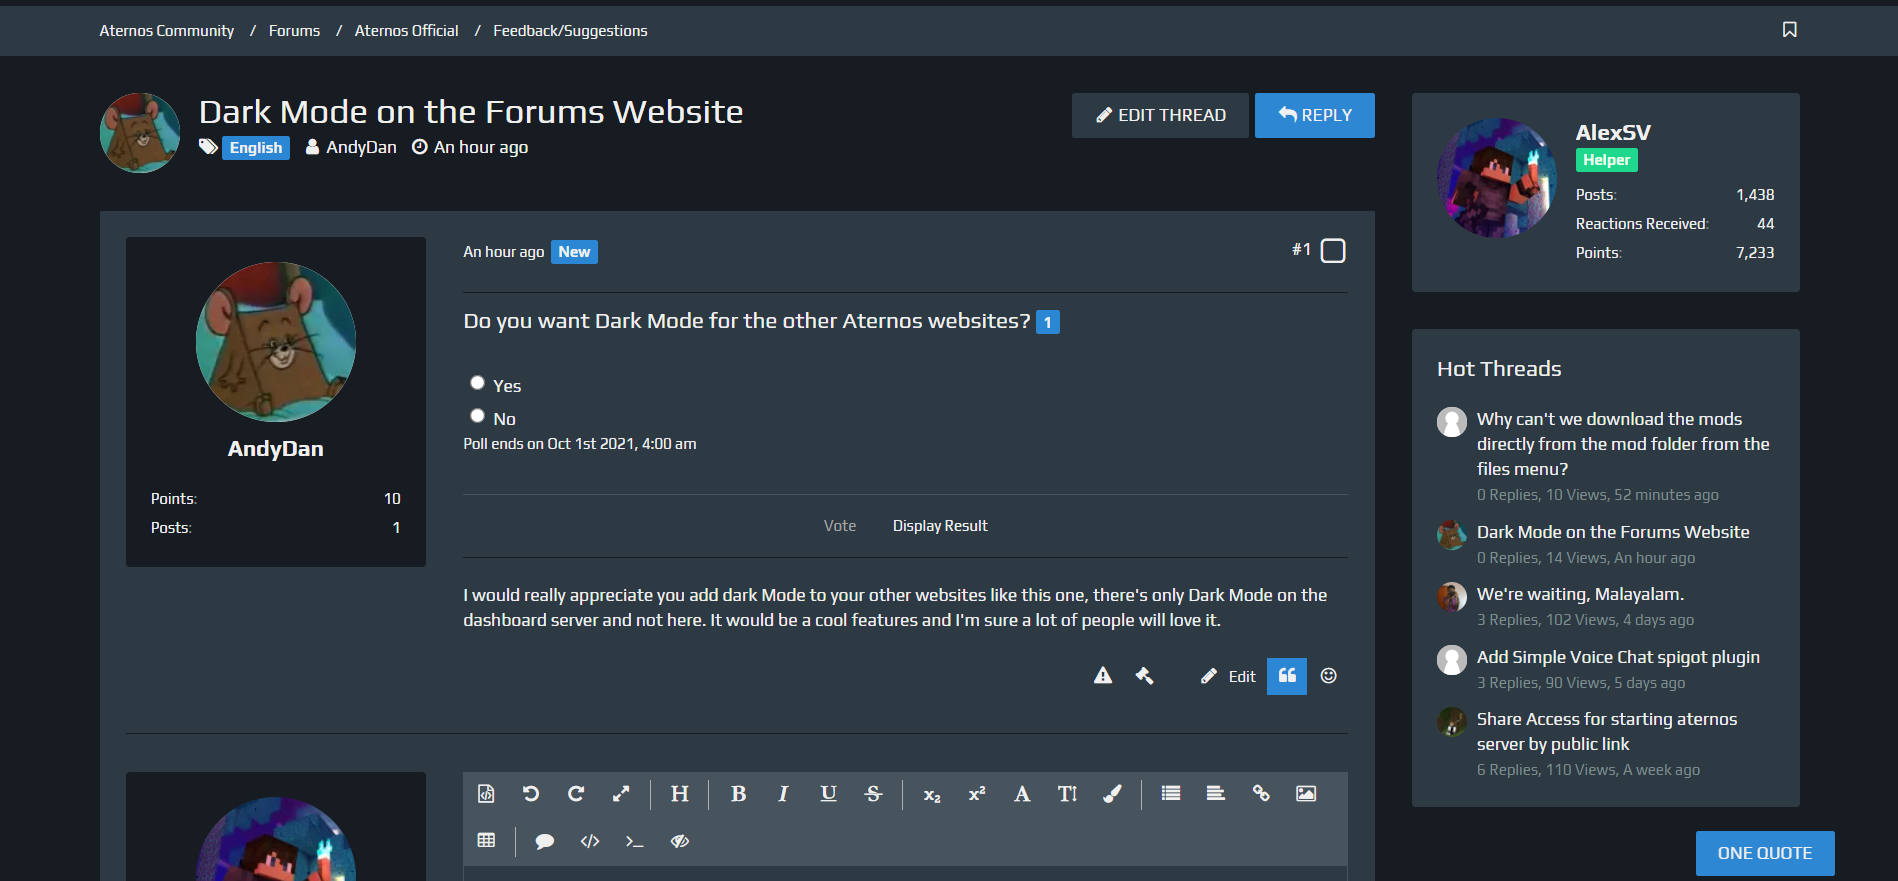React to the post with the smiley icon
The height and width of the screenshot is (881, 1898).
coord(1329,676)
